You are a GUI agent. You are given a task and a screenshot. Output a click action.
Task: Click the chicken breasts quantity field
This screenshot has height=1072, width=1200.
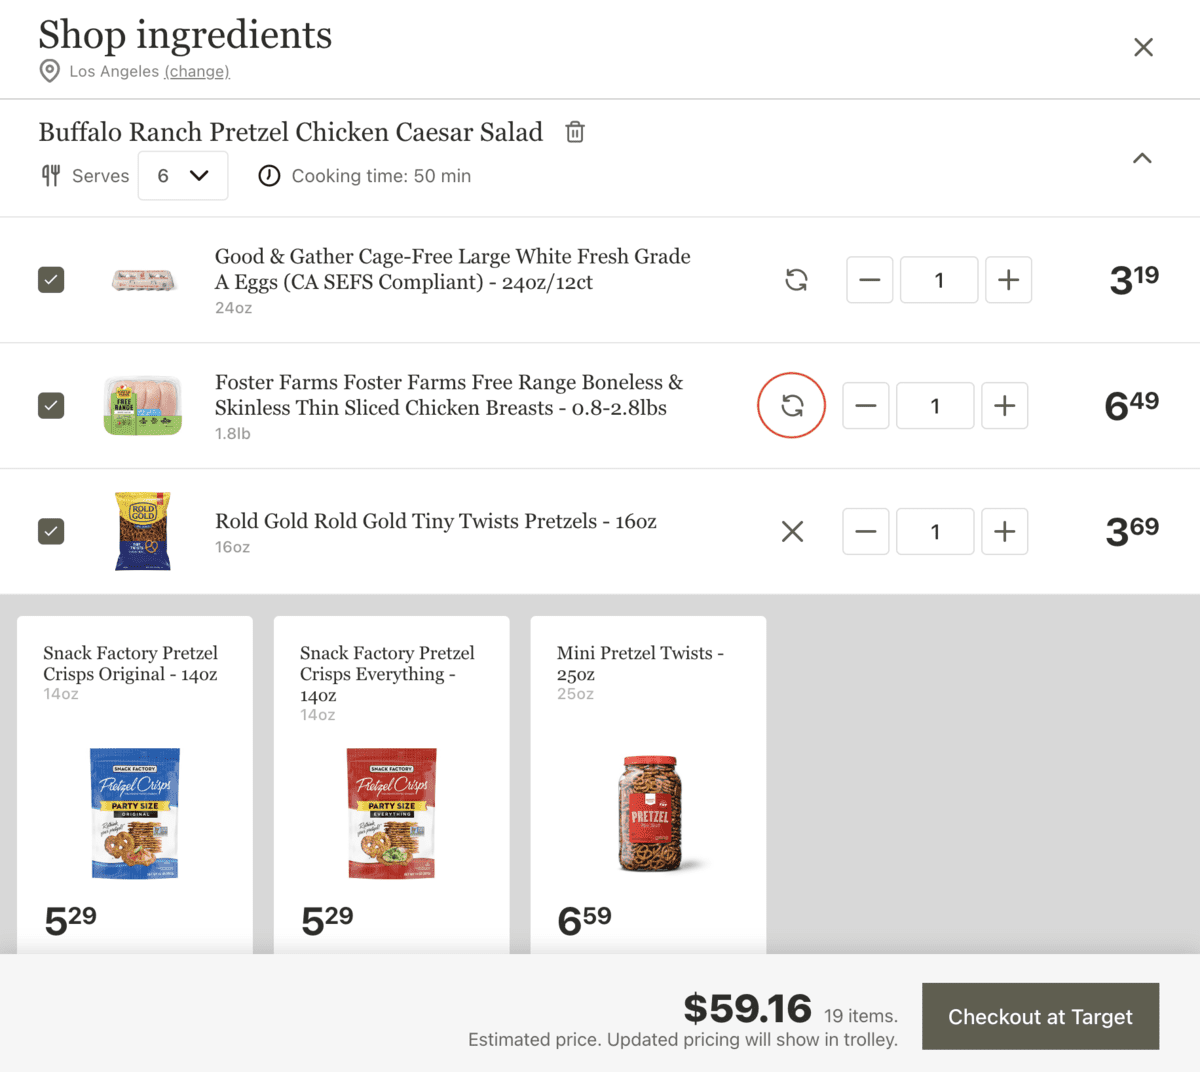935,406
